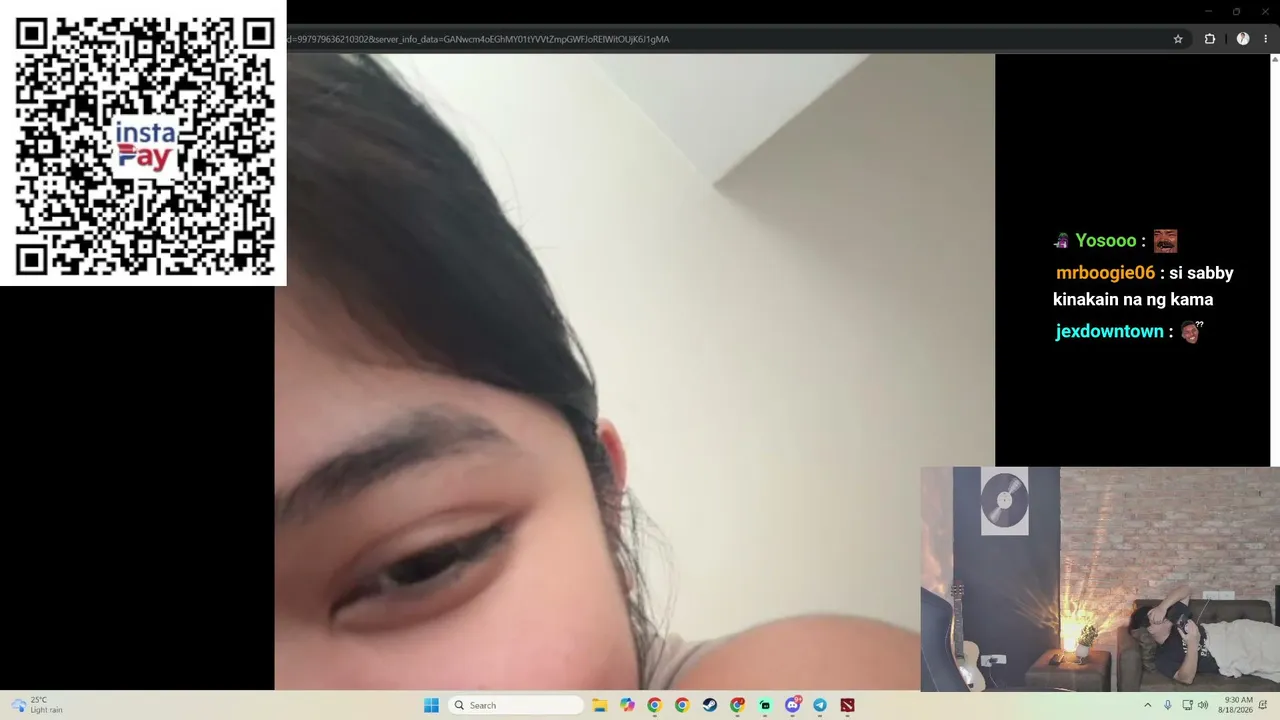The image size is (1280, 720).
Task: Click the taskbar Search box
Action: (x=515, y=705)
